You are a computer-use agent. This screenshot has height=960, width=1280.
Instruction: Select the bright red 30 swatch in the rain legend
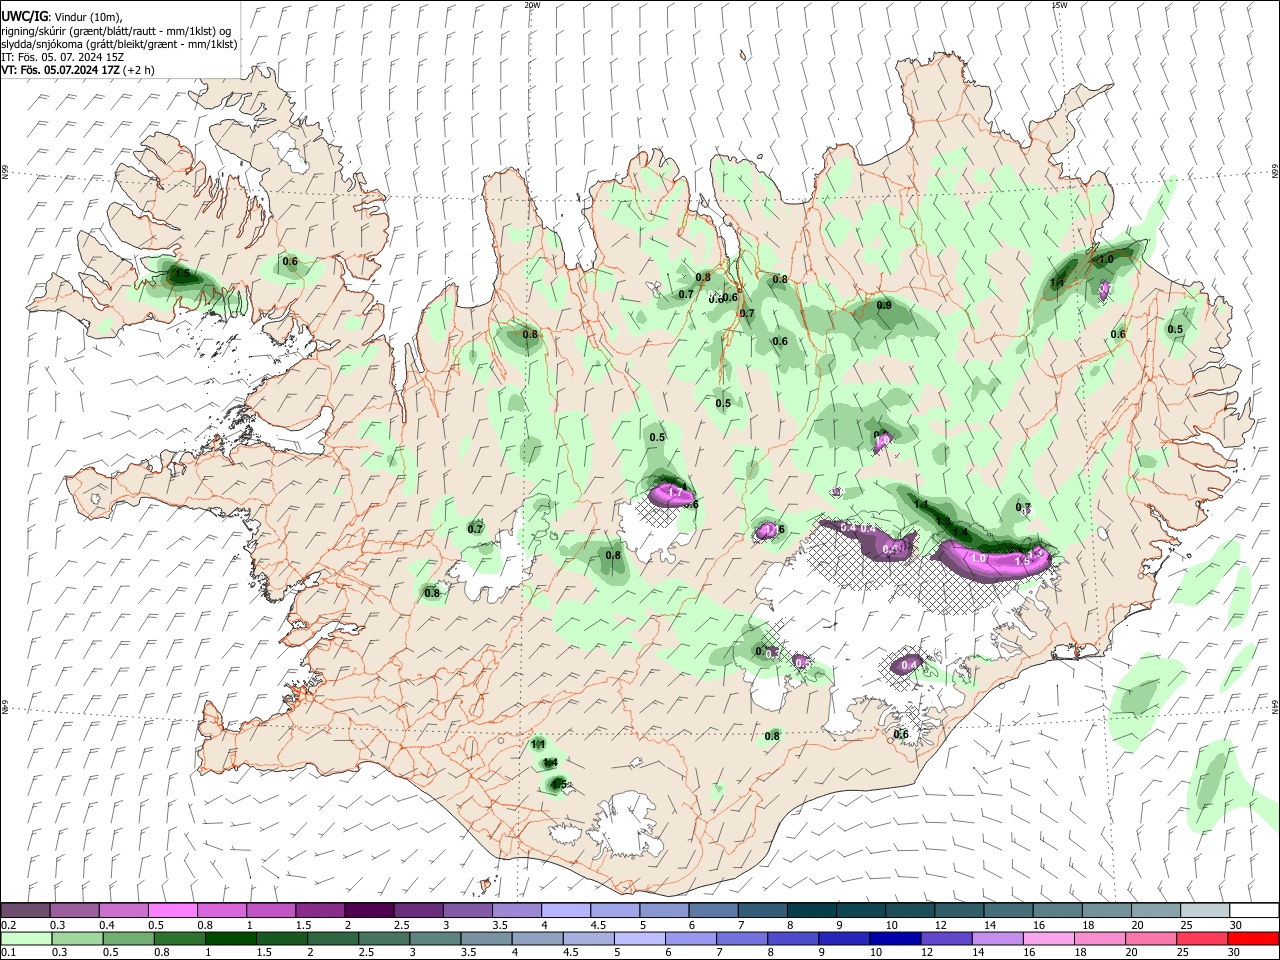(1253, 939)
